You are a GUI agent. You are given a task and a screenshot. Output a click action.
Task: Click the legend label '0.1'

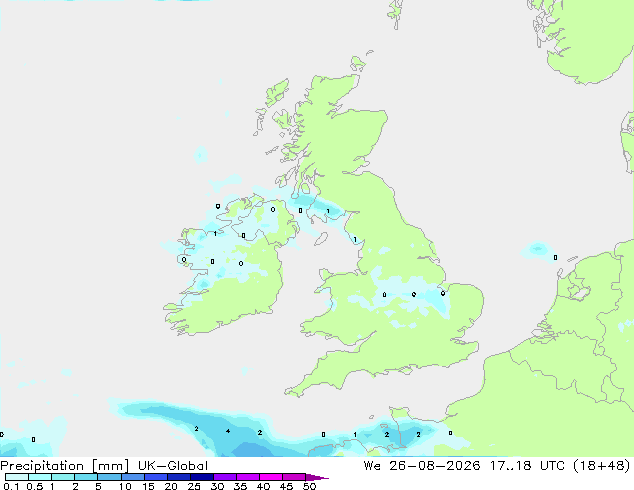(11, 486)
